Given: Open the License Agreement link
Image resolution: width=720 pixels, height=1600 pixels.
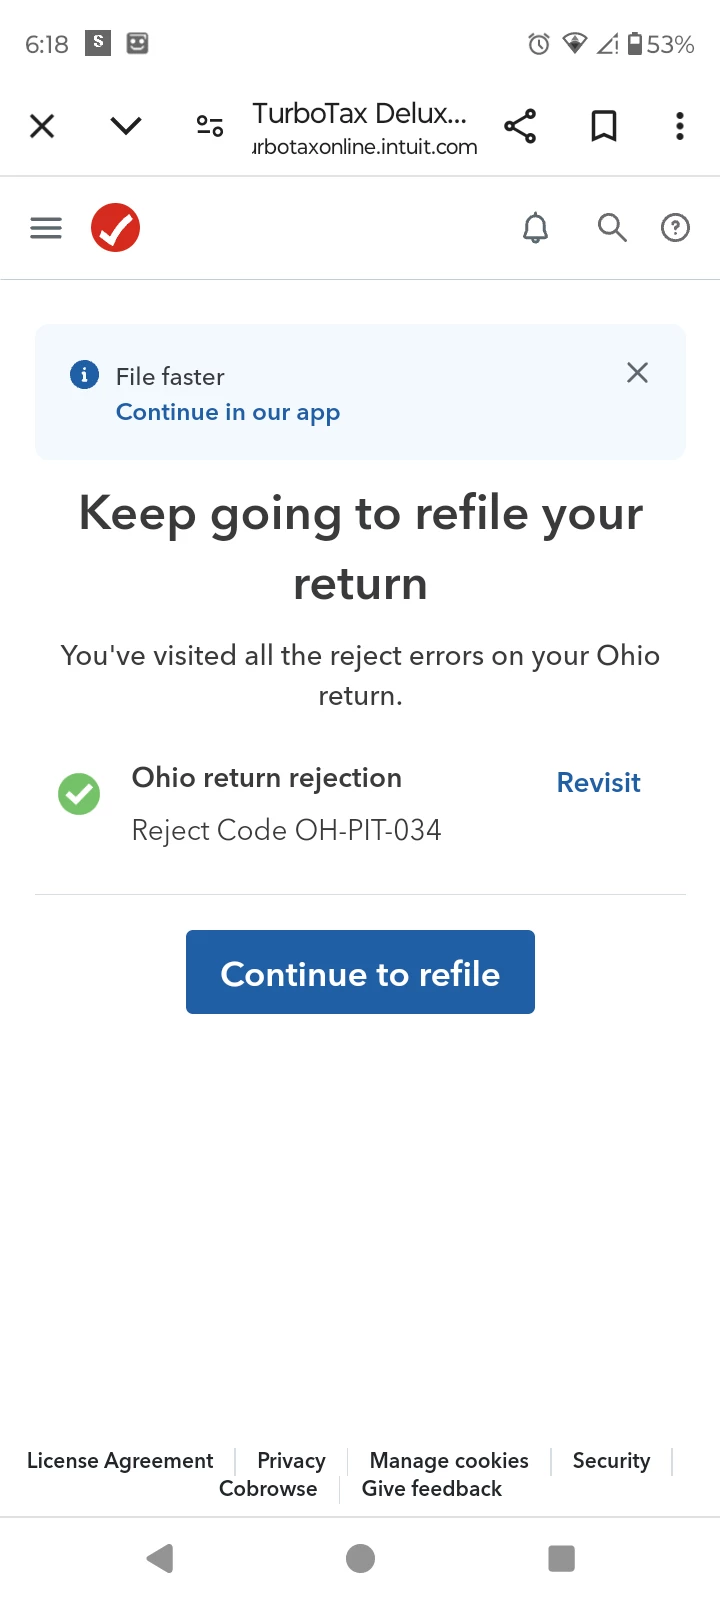Looking at the screenshot, I should (x=120, y=1461).
